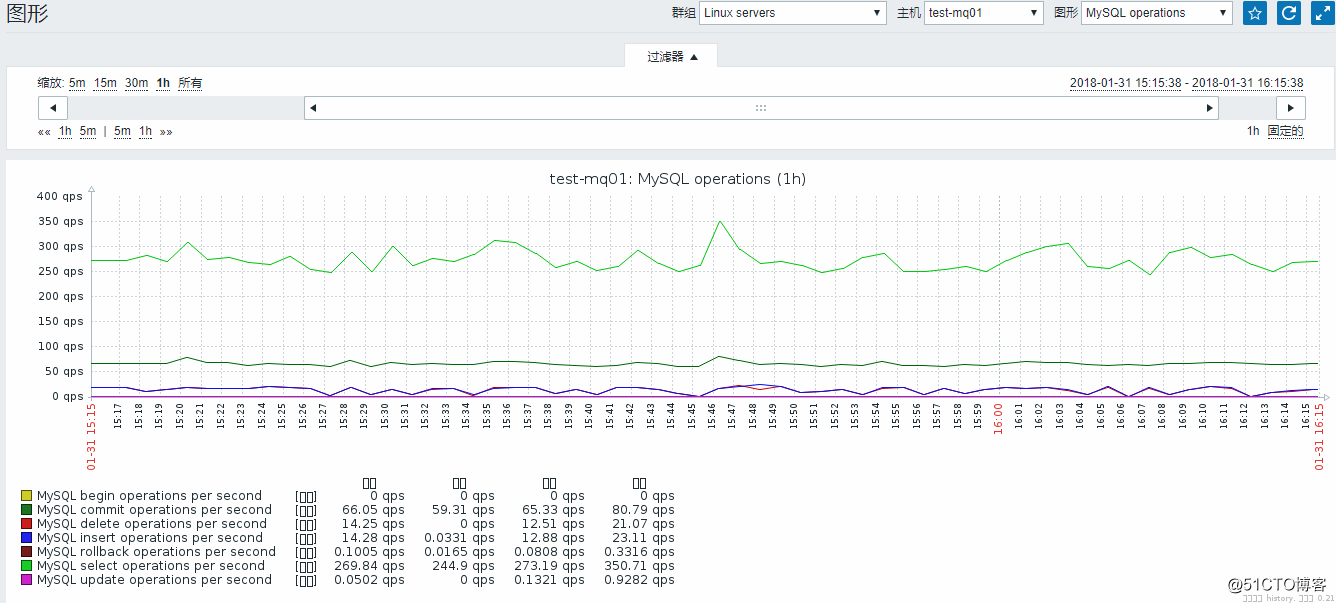This screenshot has width=1336, height=603.
Task: Click the time range slider grip
Action: [x=761, y=108]
